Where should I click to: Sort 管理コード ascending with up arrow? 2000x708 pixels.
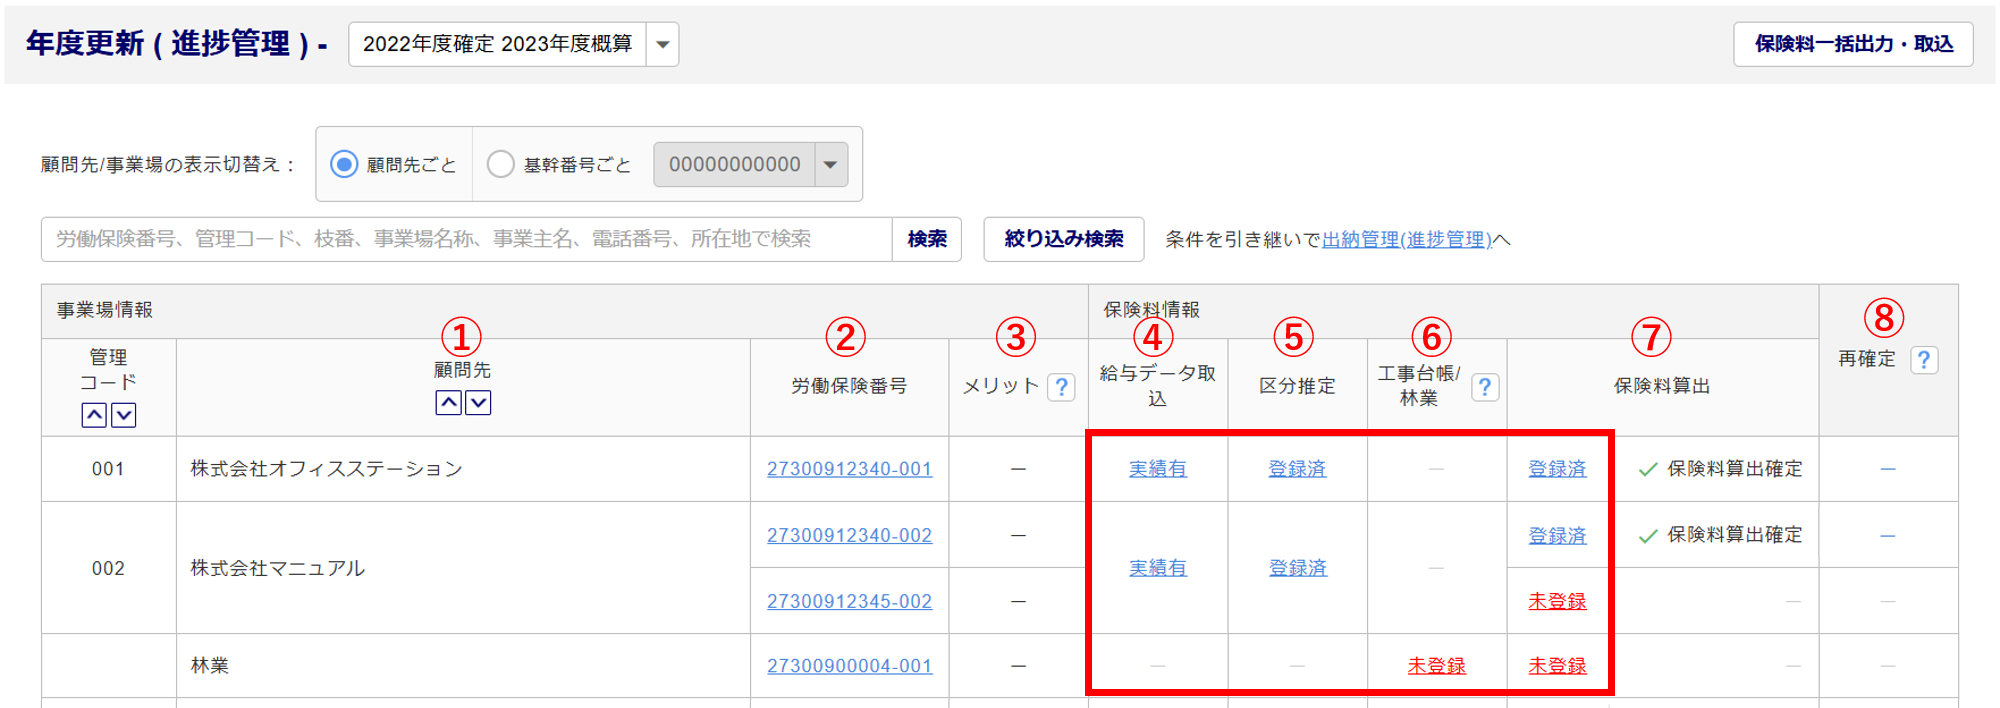coord(94,415)
